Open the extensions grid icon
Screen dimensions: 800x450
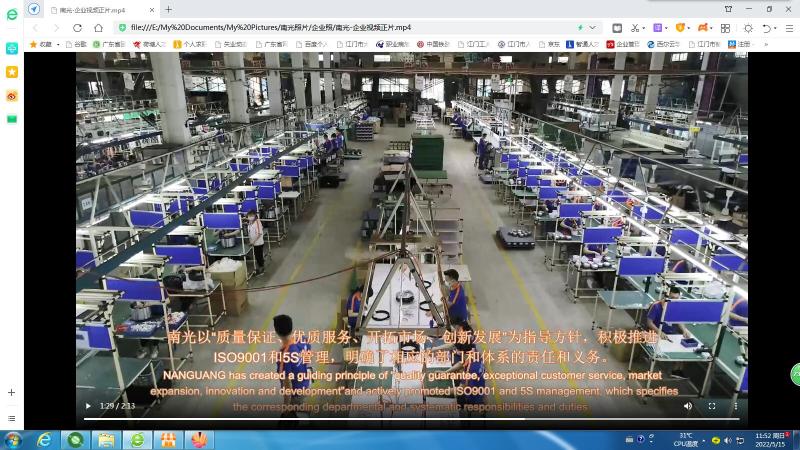725,28
